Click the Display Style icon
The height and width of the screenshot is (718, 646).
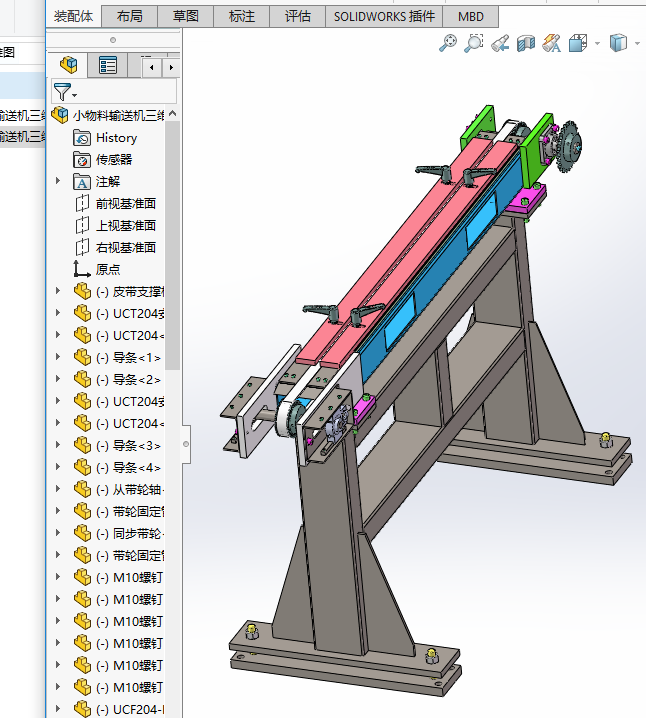[x=618, y=44]
